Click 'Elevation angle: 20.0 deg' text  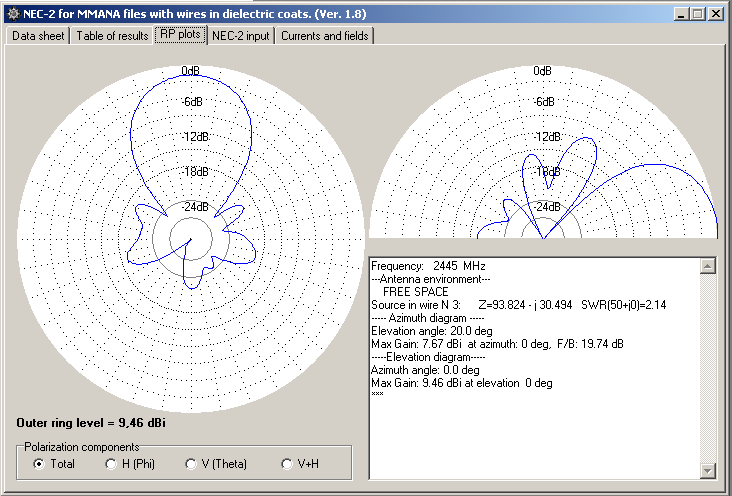point(432,331)
